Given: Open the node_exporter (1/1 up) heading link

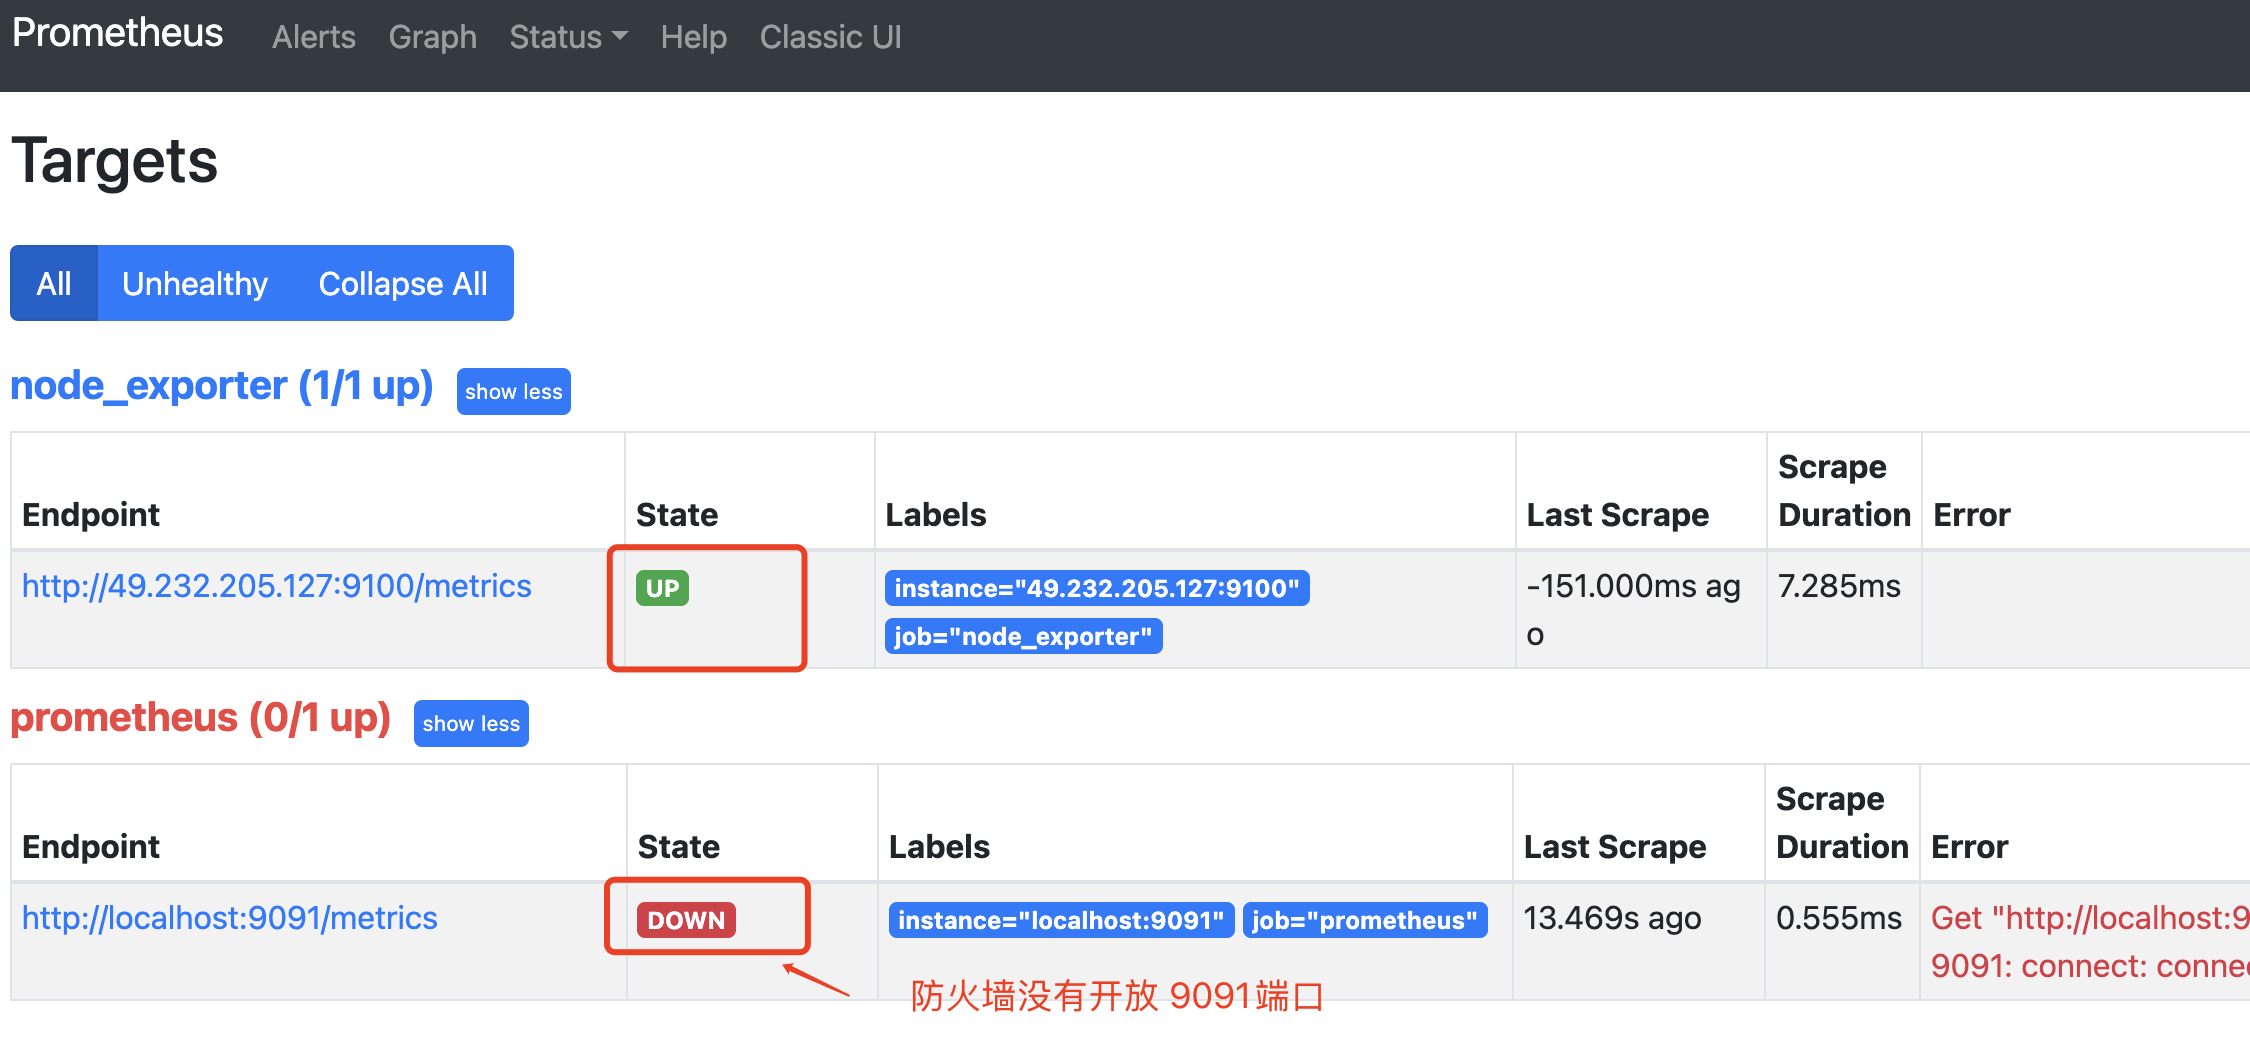Looking at the screenshot, I should point(221,386).
